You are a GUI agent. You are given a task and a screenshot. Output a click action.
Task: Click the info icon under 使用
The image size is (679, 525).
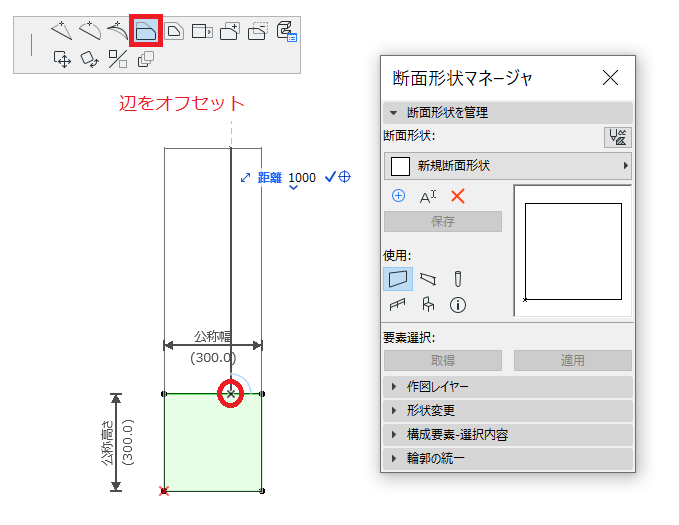pos(458,305)
